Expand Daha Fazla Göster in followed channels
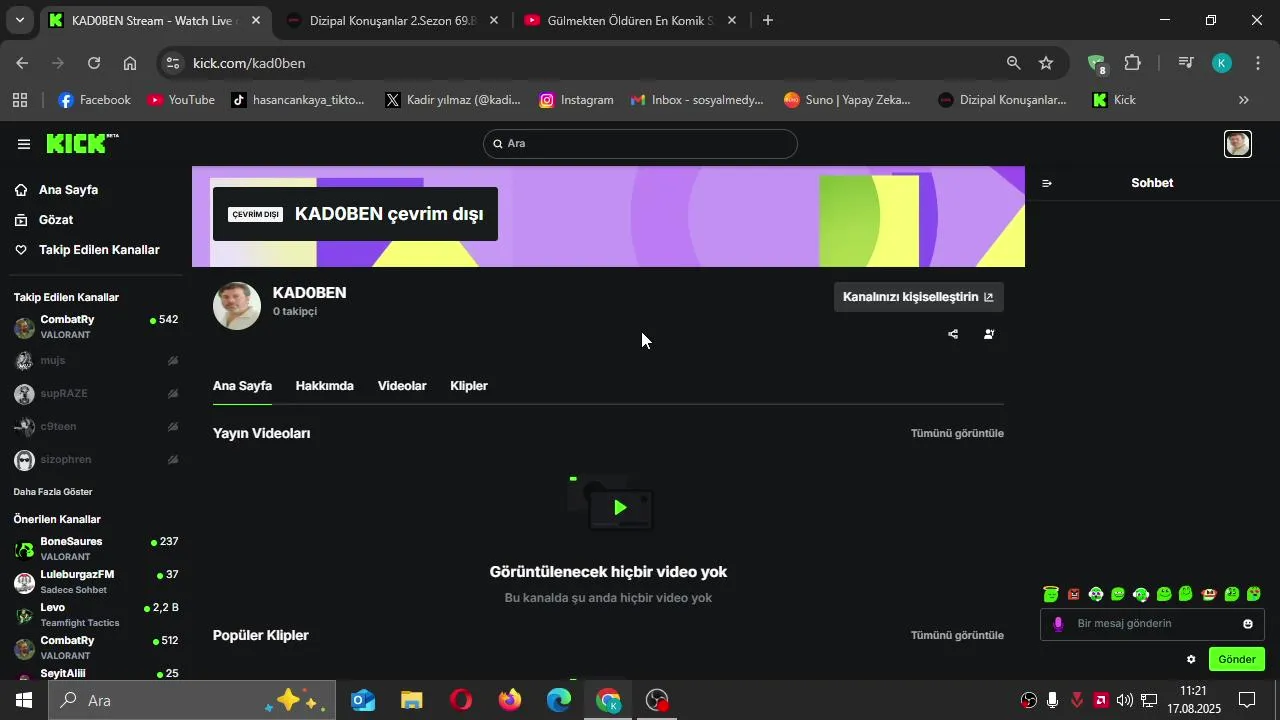Image resolution: width=1280 pixels, height=720 pixels. (53, 492)
